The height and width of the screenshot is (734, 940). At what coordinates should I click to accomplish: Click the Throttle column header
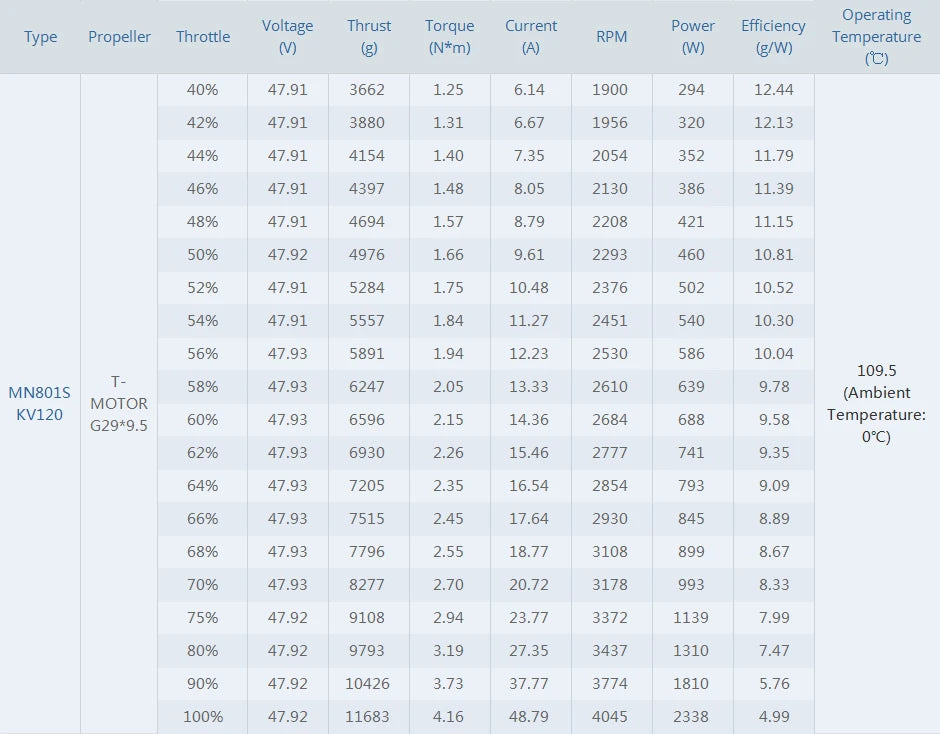[x=203, y=37]
